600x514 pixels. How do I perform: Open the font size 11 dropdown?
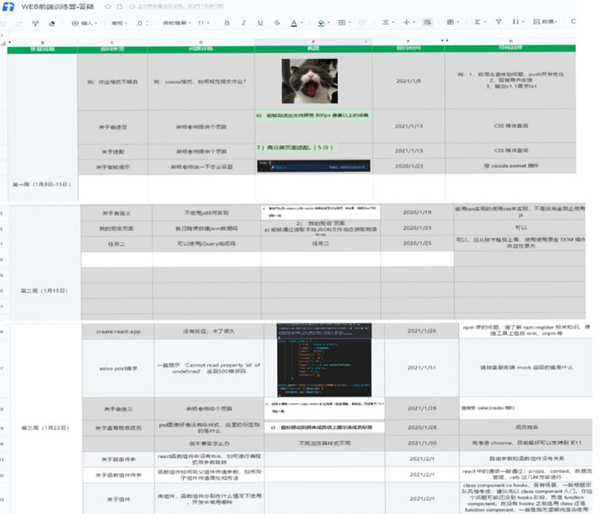point(203,21)
